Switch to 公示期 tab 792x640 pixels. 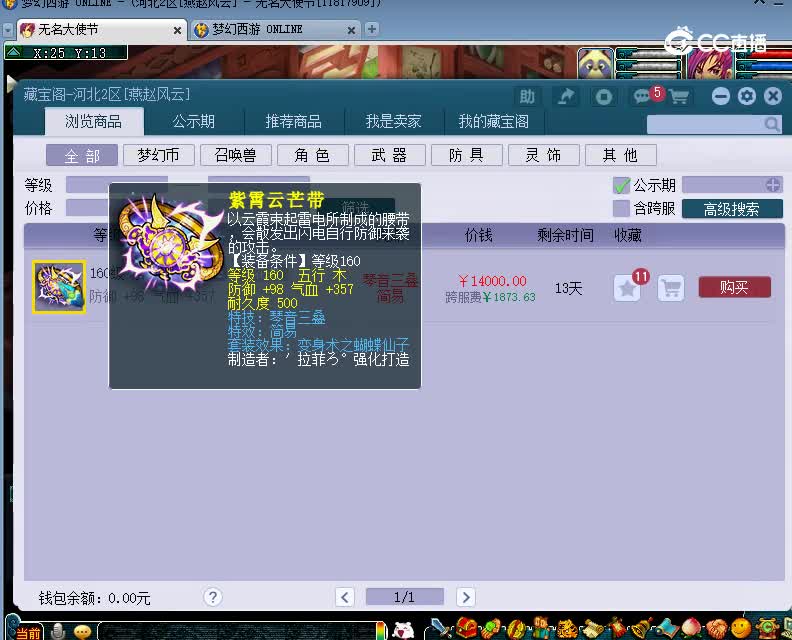point(193,121)
